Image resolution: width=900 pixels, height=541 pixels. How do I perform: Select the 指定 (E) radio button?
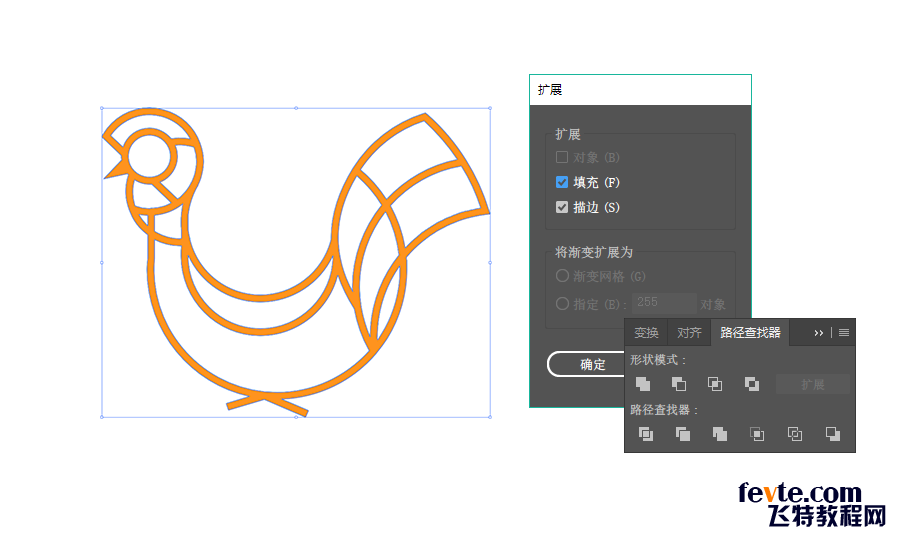click(562, 303)
